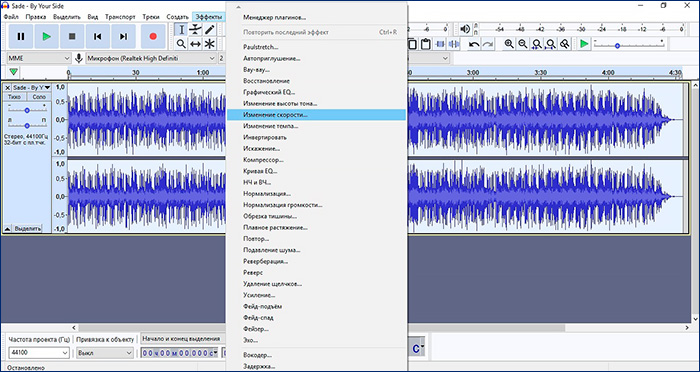Image resolution: width=700 pixels, height=372 pixels.
Task: Start recording with the red Record button
Action: click(x=153, y=37)
